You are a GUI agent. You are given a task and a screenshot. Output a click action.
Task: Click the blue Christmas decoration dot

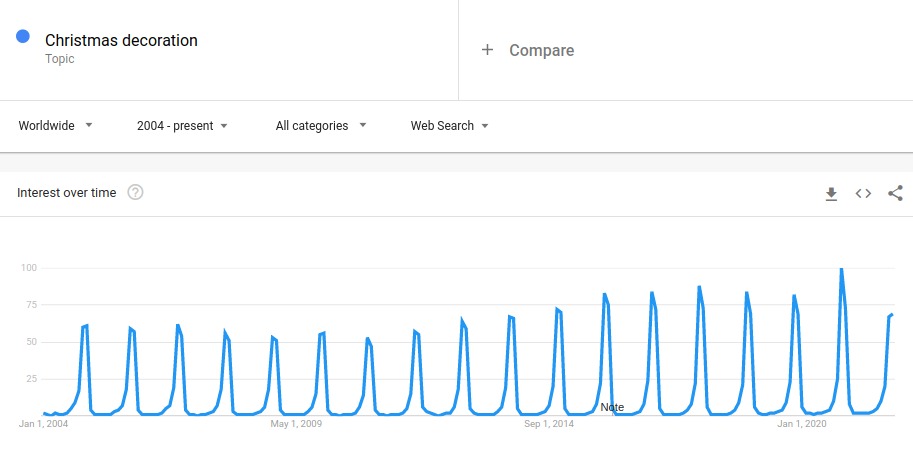tap(23, 37)
